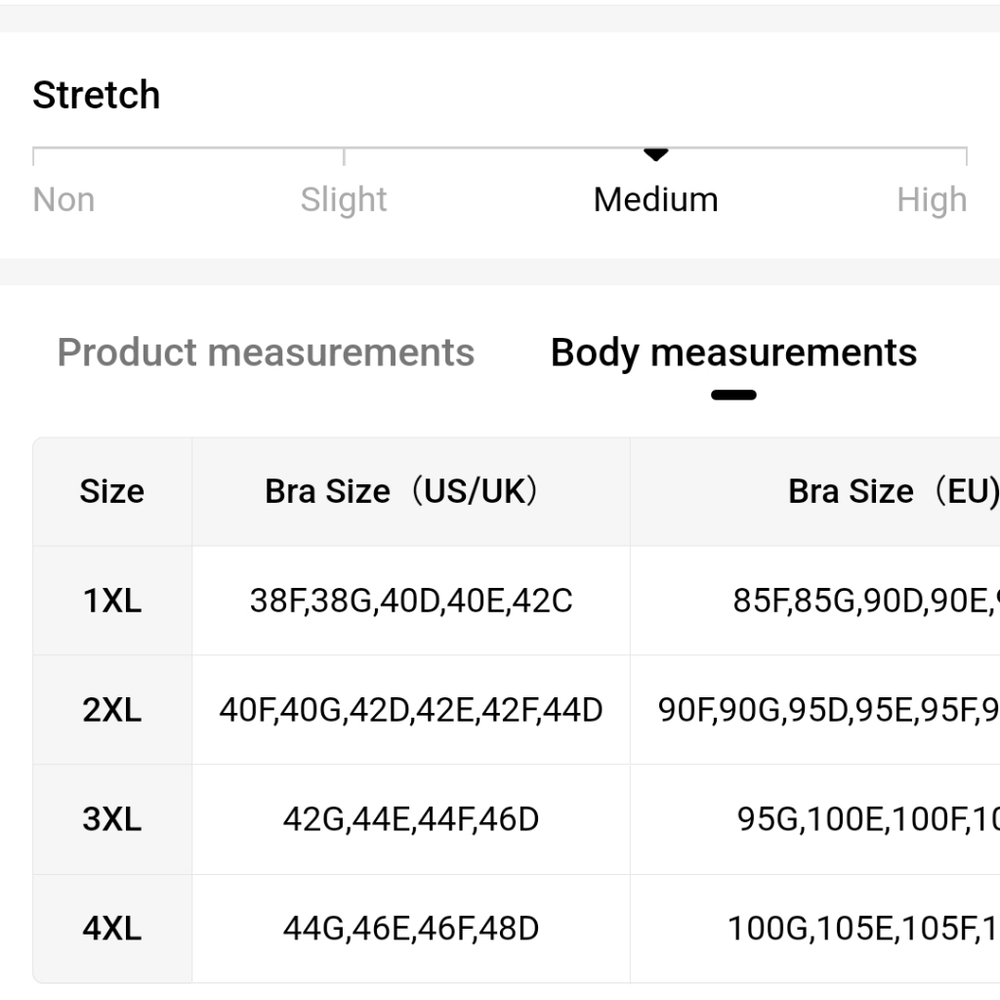1000x1000 pixels.
Task: Click the Size column header
Action: tap(112, 492)
